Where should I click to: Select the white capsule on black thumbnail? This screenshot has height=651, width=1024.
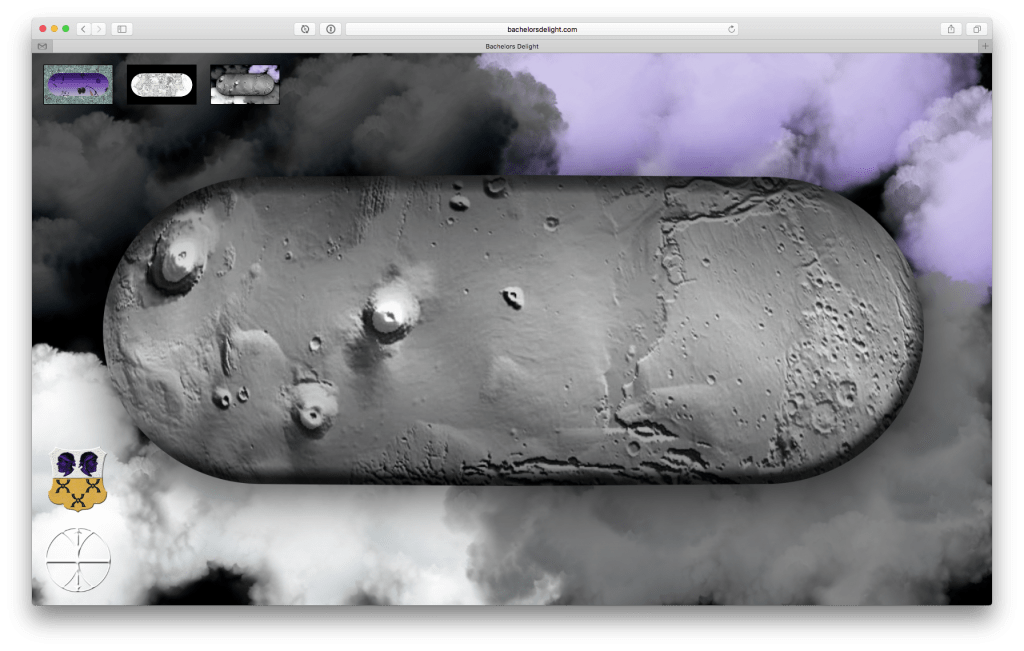pos(161,85)
